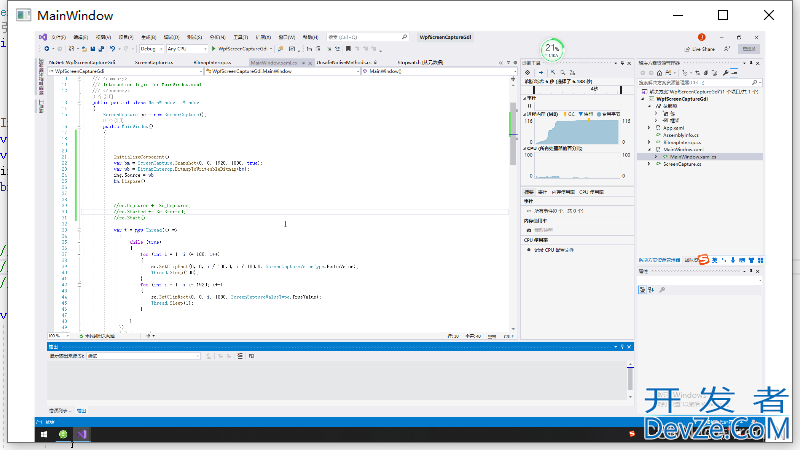Viewport: 800px width, 450px height.
Task: Click the wrench Properties icon in Solution Explorer
Action: pos(726,73)
